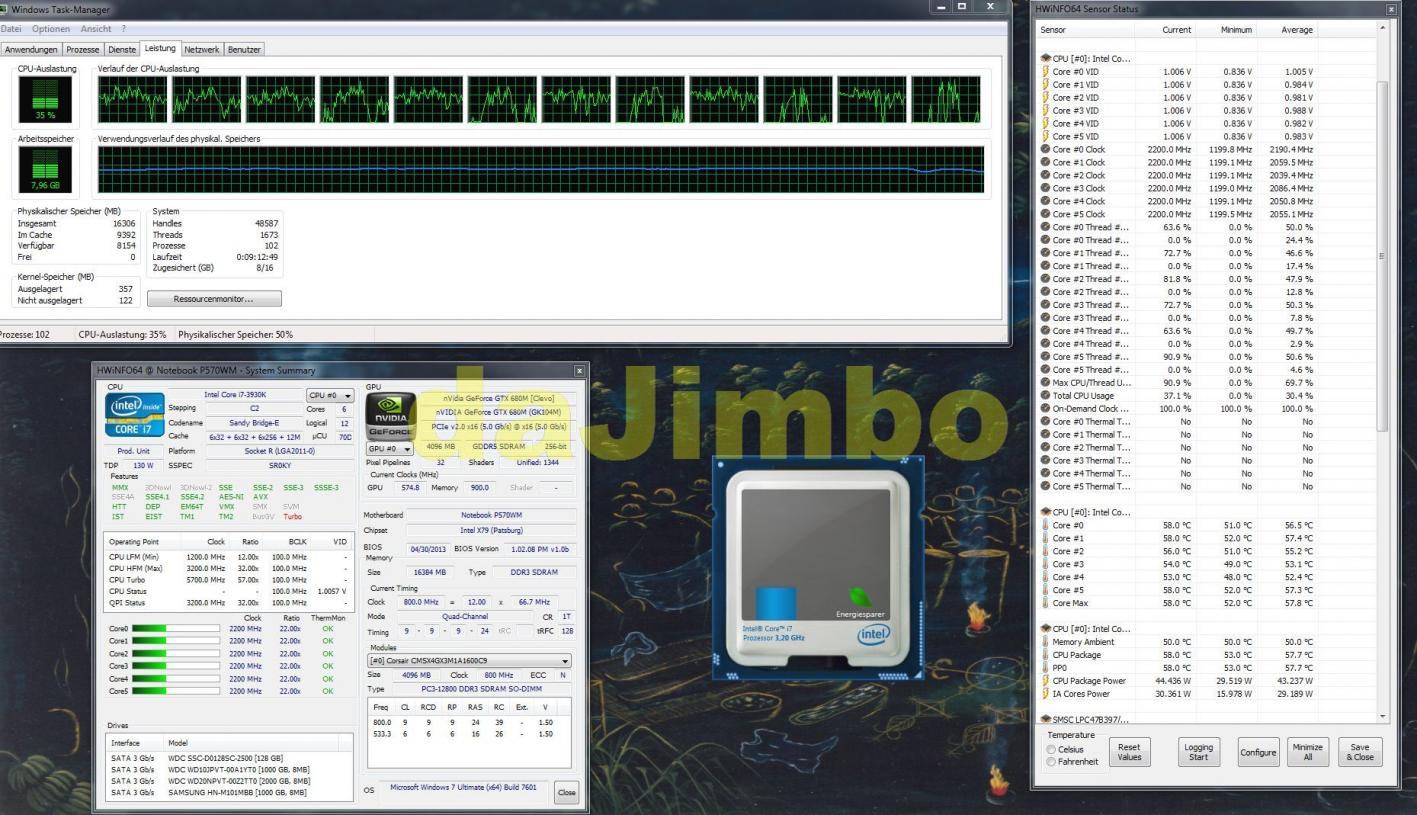Click the Core3 usage bar in System Summary
1417x815 pixels.
[x=176, y=665]
